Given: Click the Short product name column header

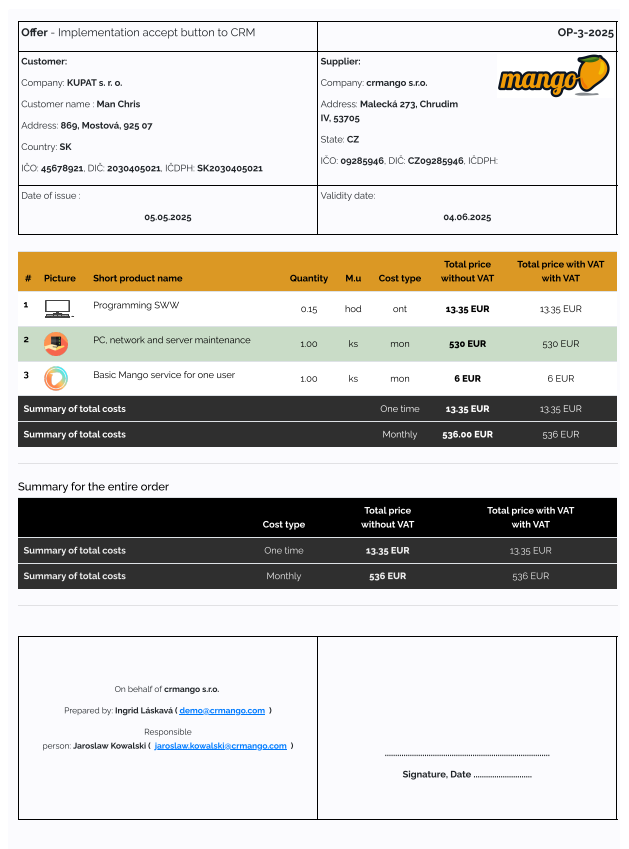Looking at the screenshot, I should [x=137, y=278].
